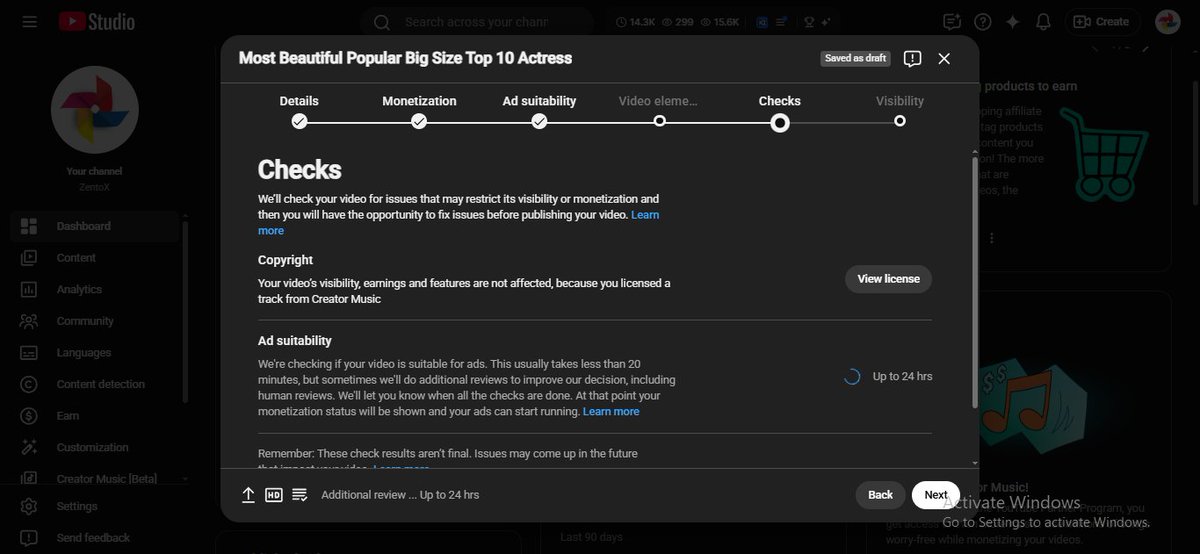Click the YouTube Studio logo
The image size is (1200, 554).
tap(96, 21)
